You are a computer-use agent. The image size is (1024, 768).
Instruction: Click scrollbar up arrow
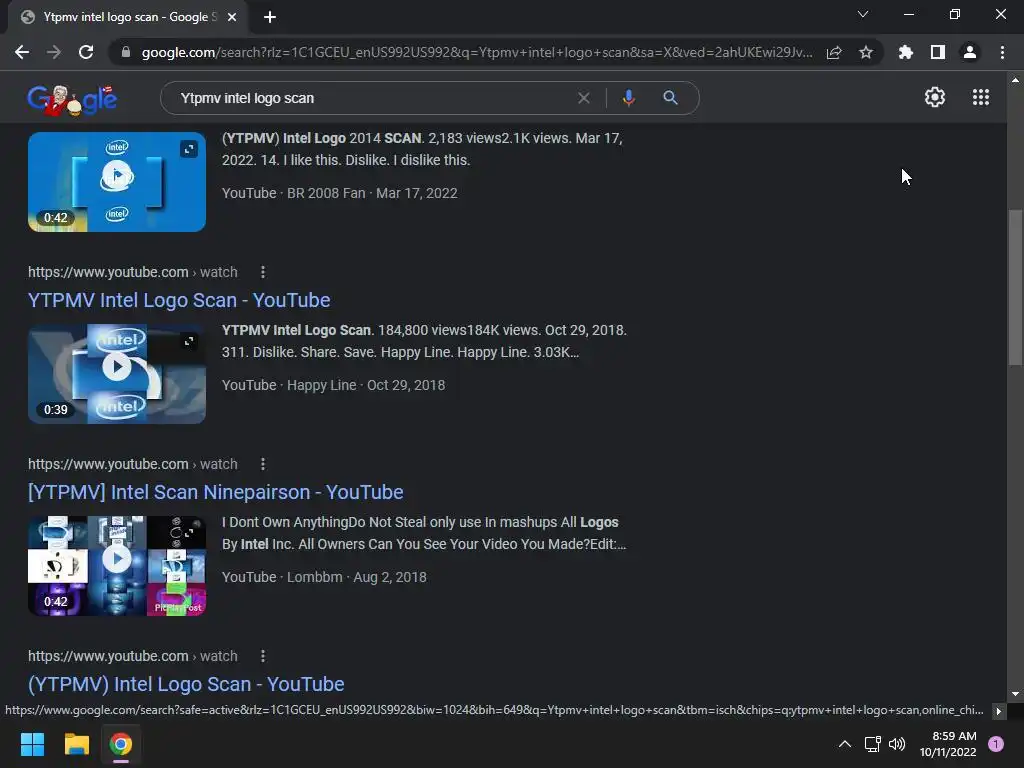tap(1015, 80)
